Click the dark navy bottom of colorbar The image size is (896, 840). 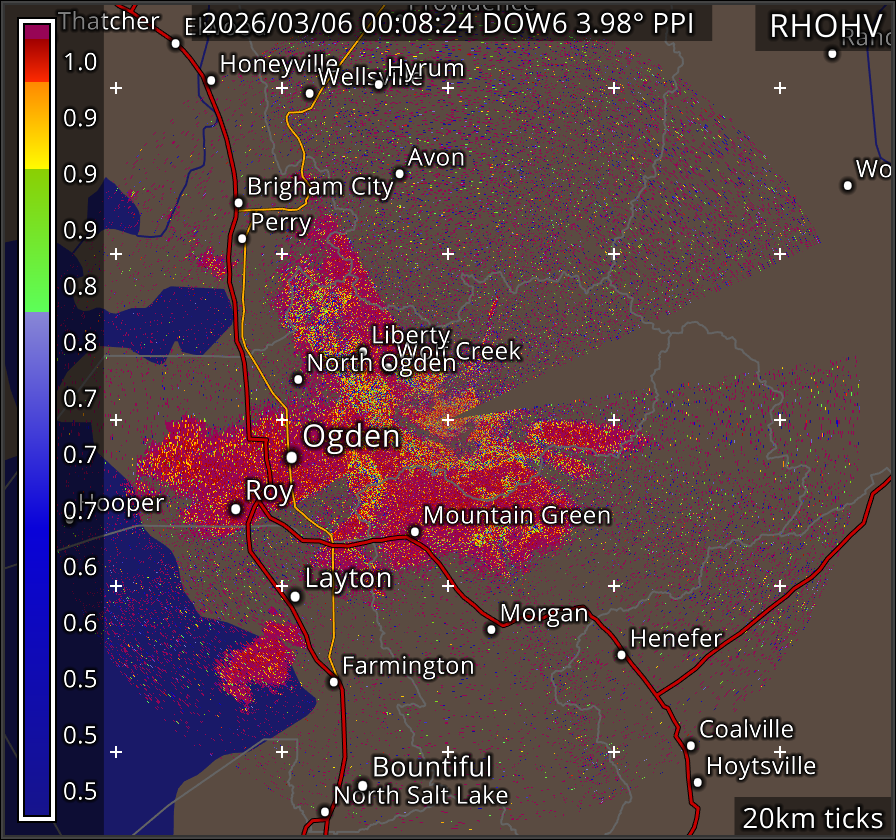37,790
